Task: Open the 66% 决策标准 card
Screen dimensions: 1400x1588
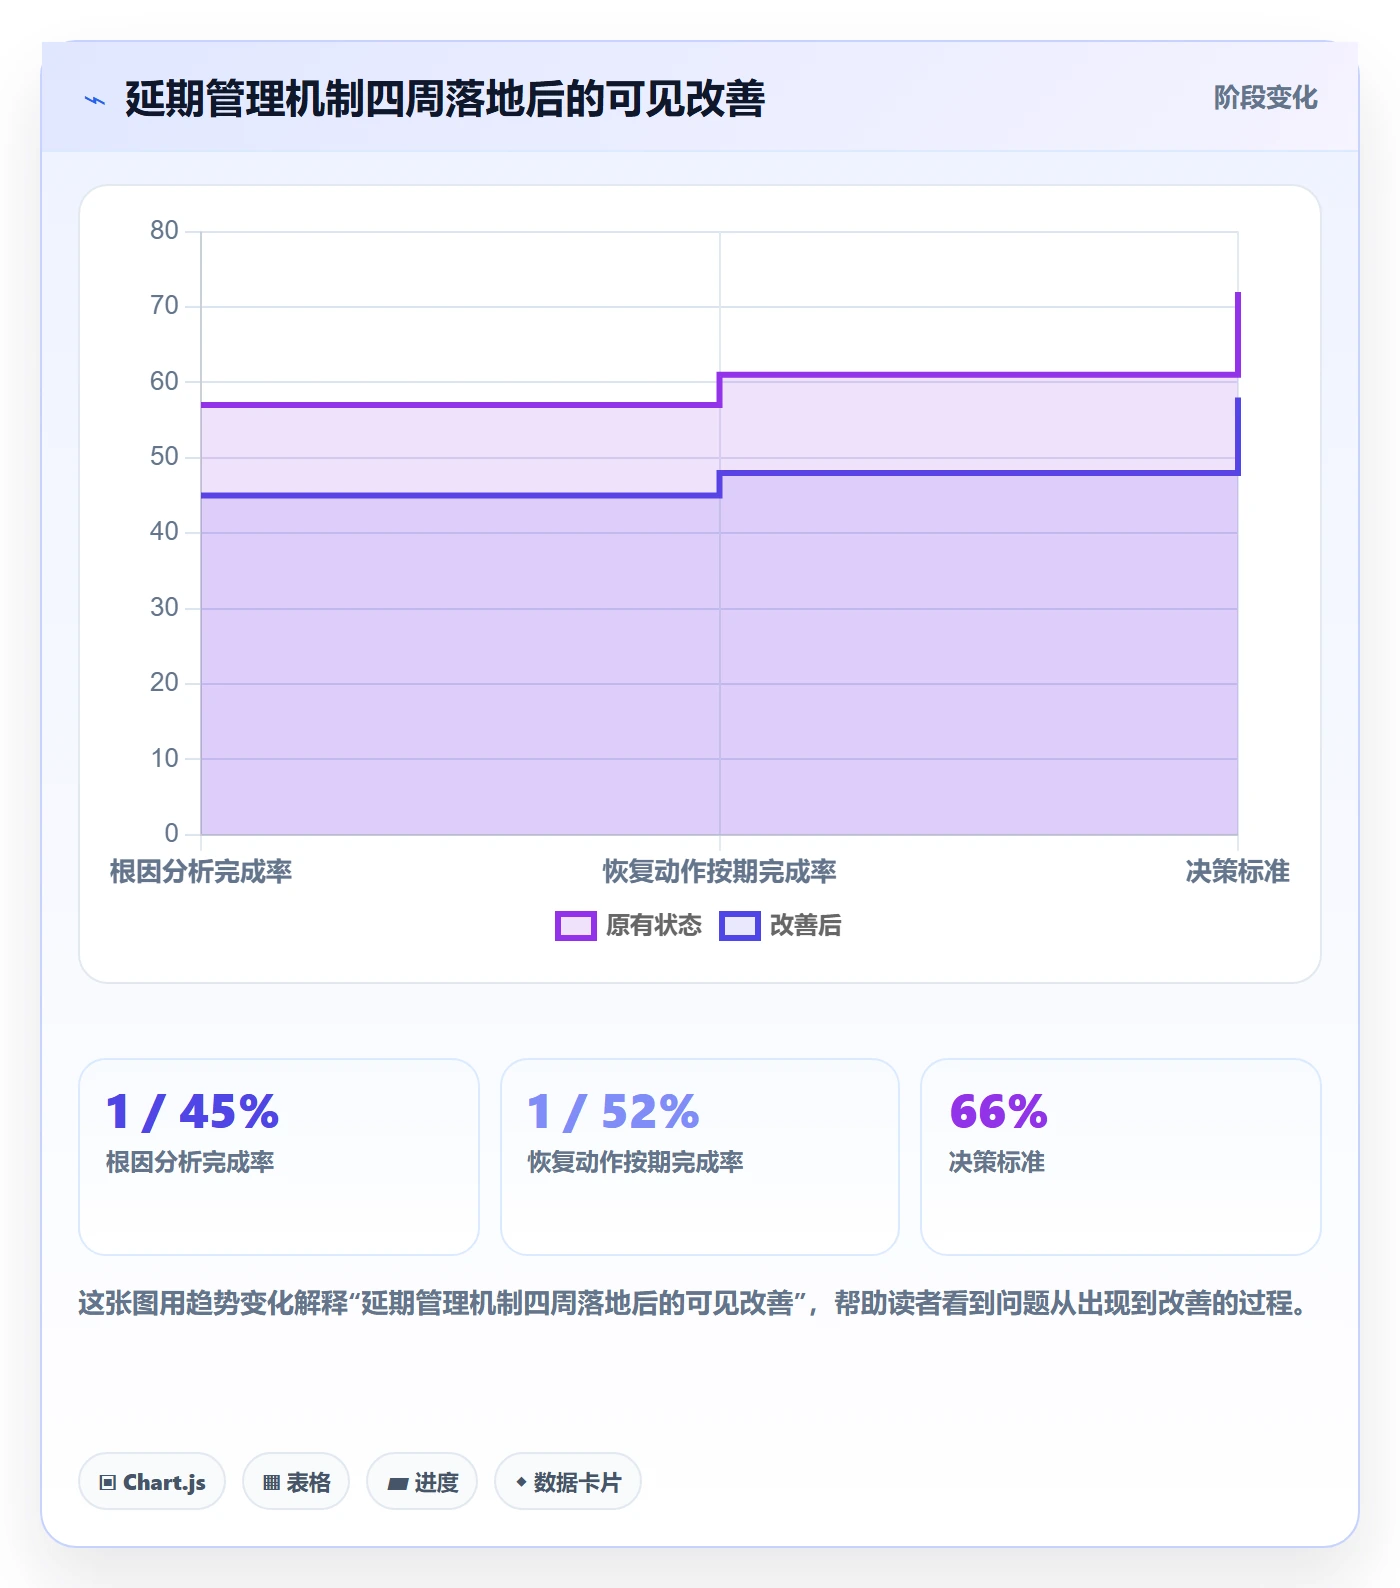Action: [x=1121, y=1157]
